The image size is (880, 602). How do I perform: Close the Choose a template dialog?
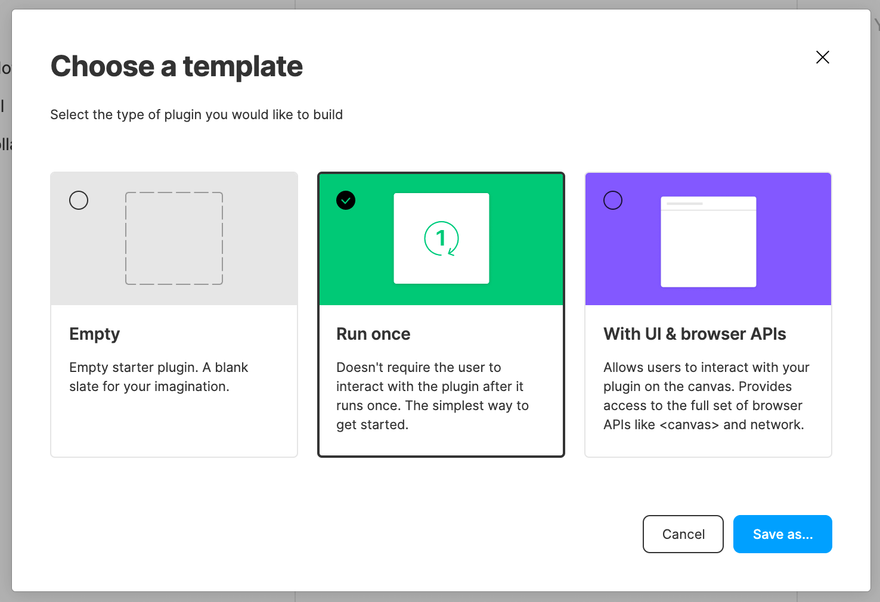tap(823, 57)
